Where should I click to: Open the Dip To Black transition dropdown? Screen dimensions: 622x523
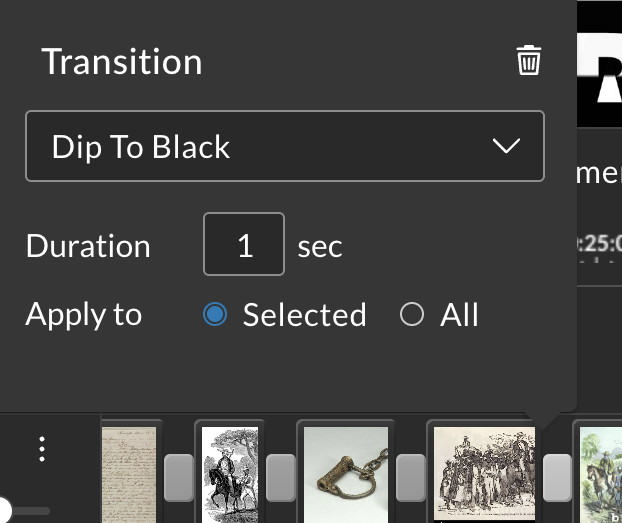tap(285, 146)
